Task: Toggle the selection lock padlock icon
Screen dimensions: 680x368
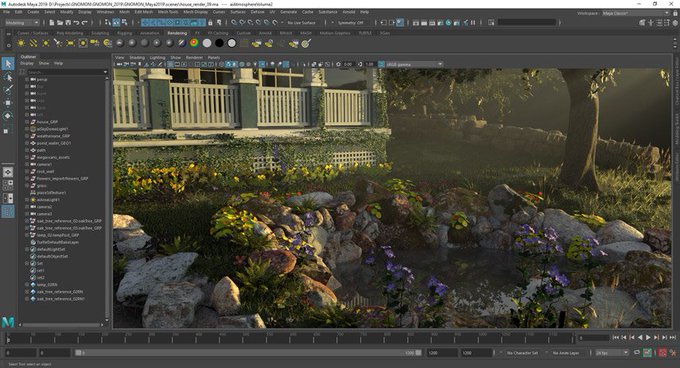Action: pyautogui.click(x=210, y=22)
